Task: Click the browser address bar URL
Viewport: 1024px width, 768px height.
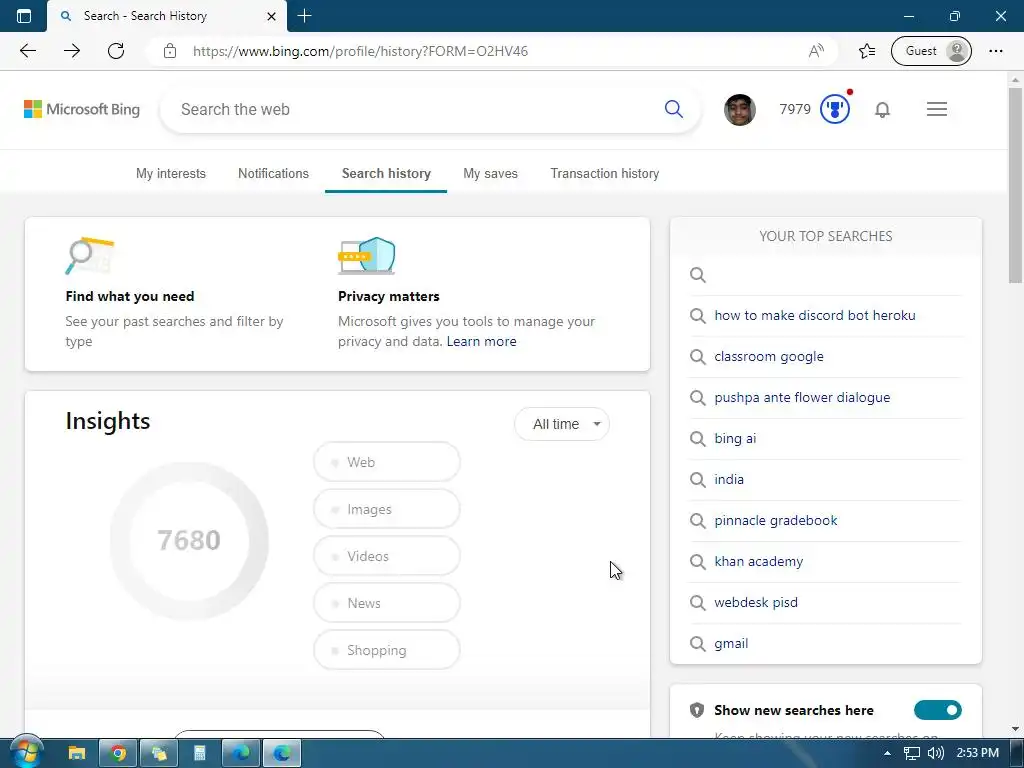Action: [x=360, y=51]
